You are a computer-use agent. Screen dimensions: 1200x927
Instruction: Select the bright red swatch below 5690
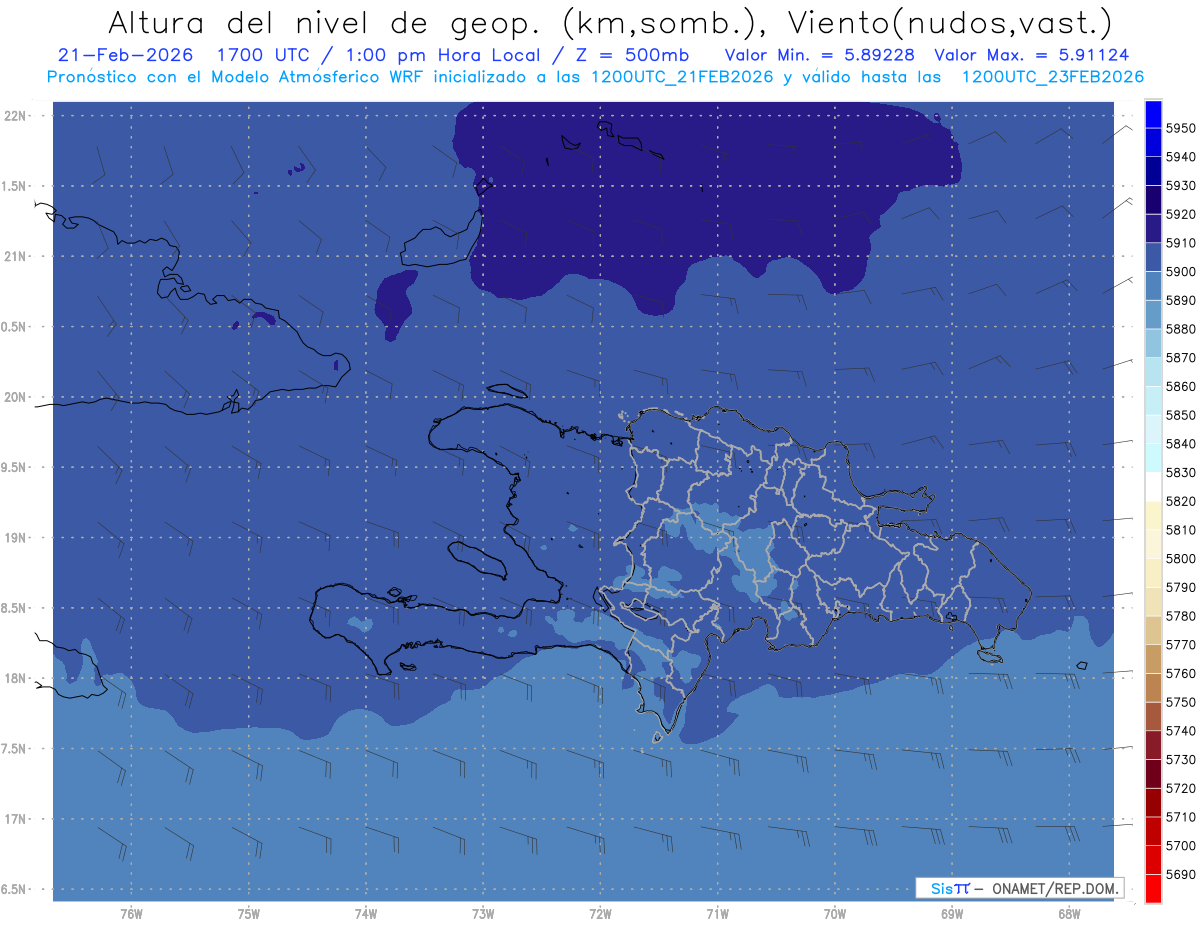point(1152,888)
